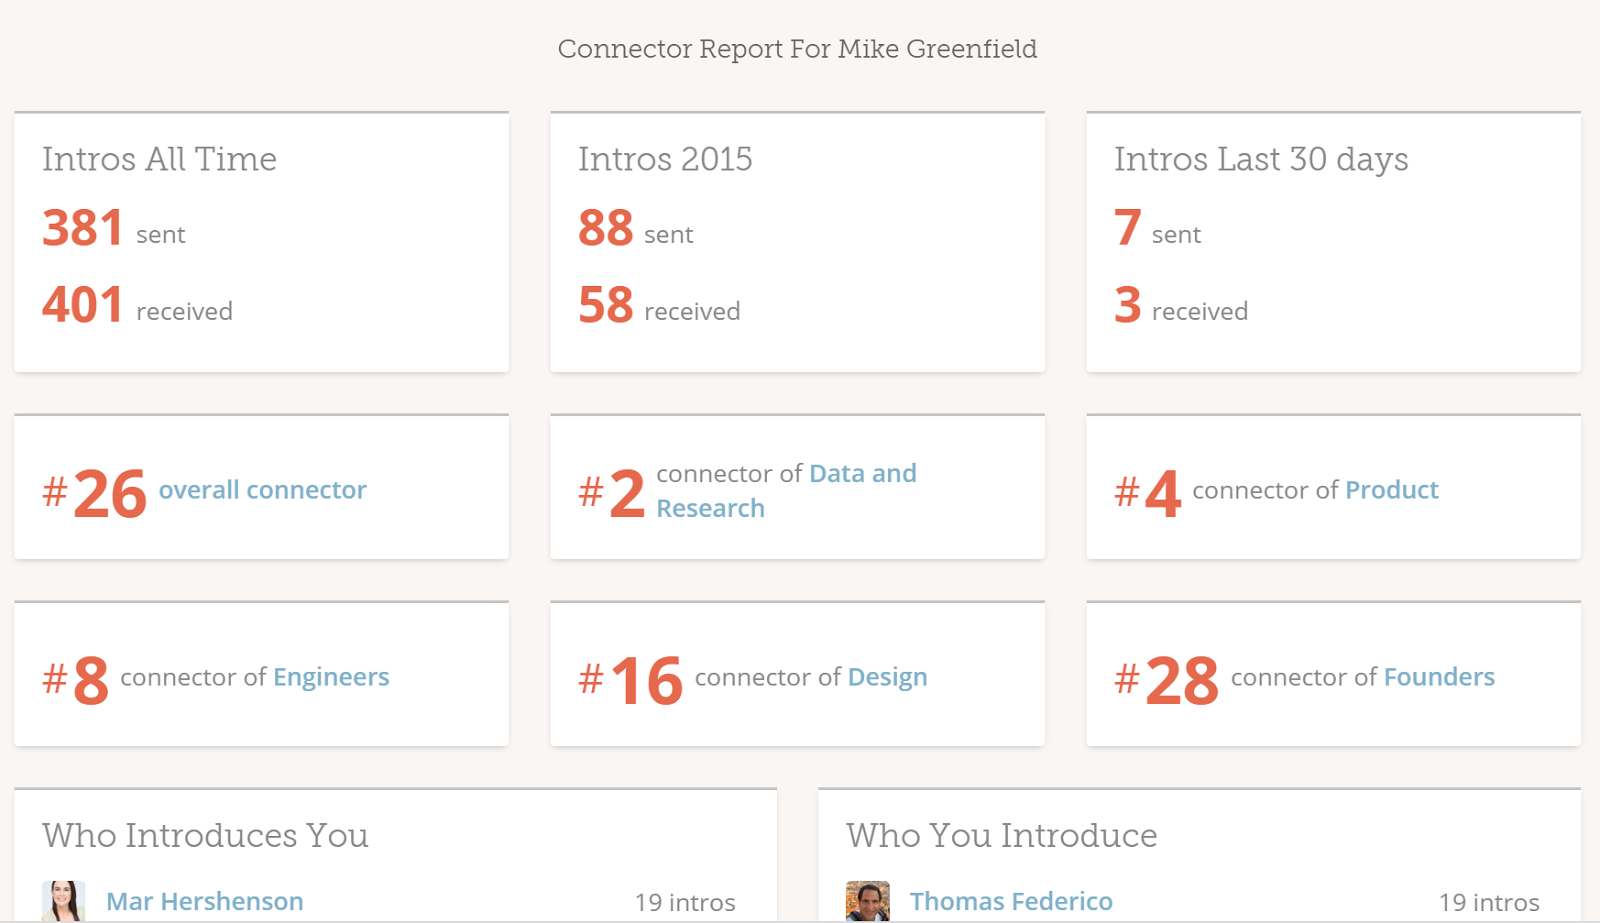Select the Intros All Time card heading
Screen dimensions: 1600x923
point(159,159)
